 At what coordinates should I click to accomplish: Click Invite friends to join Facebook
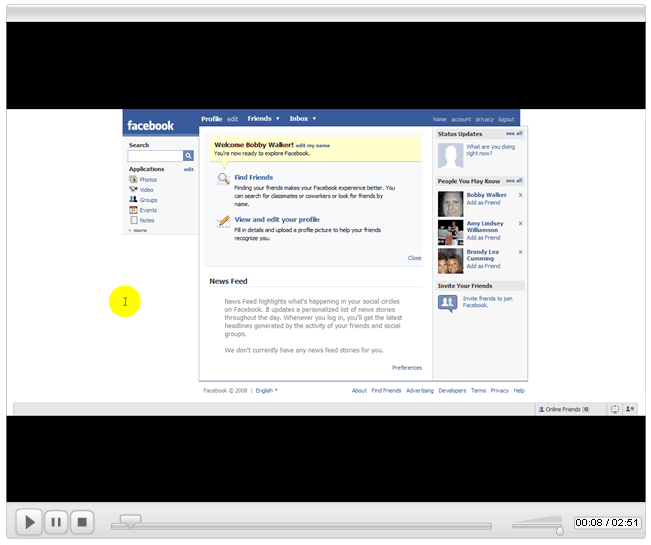pyautogui.click(x=487, y=302)
